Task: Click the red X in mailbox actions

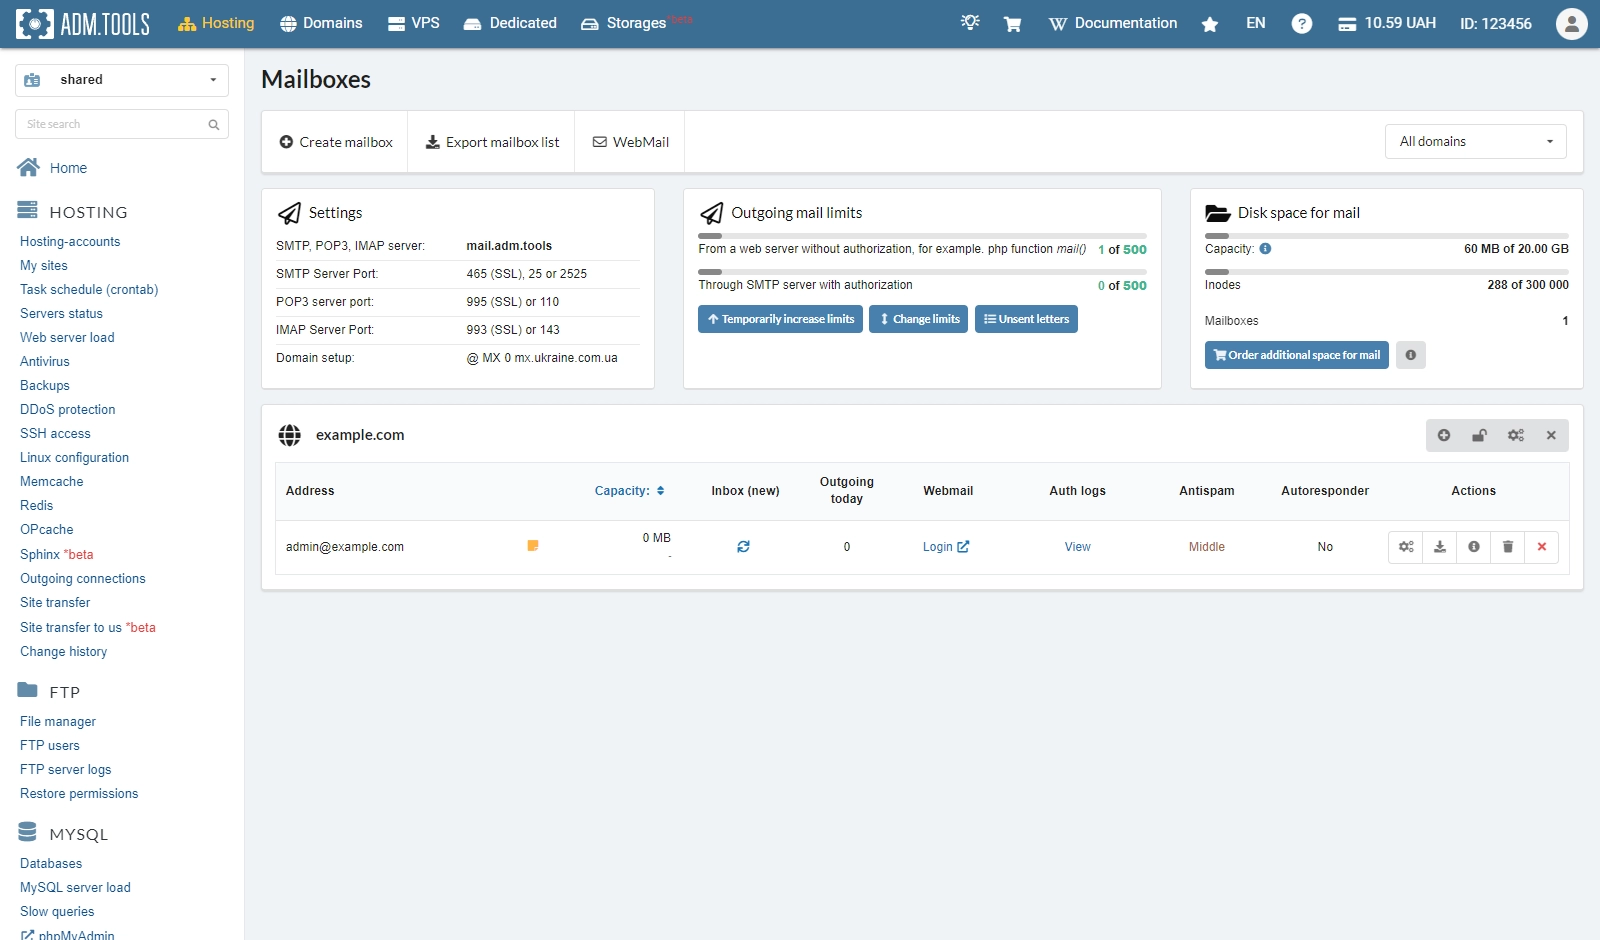Action: [x=1542, y=547]
